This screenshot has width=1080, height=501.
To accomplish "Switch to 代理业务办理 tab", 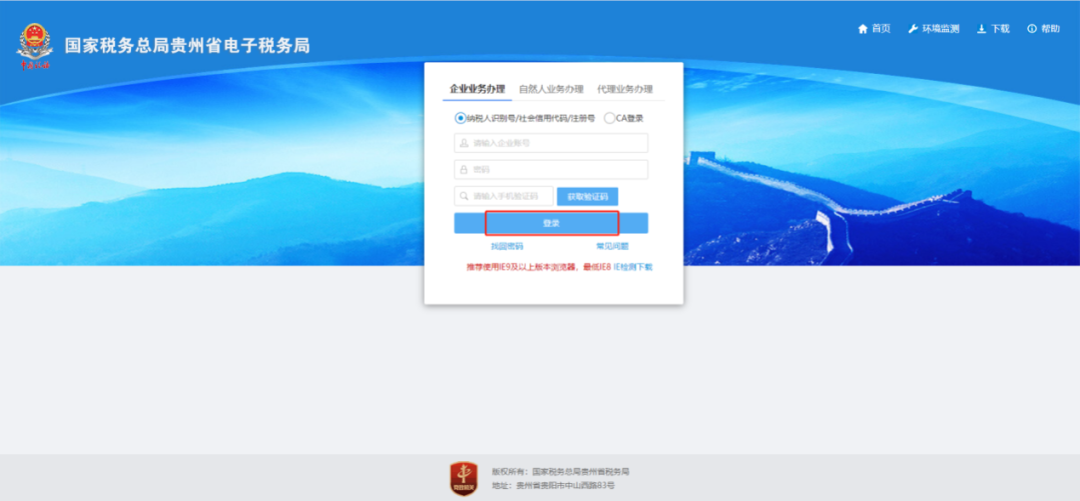I will pyautogui.click(x=625, y=89).
